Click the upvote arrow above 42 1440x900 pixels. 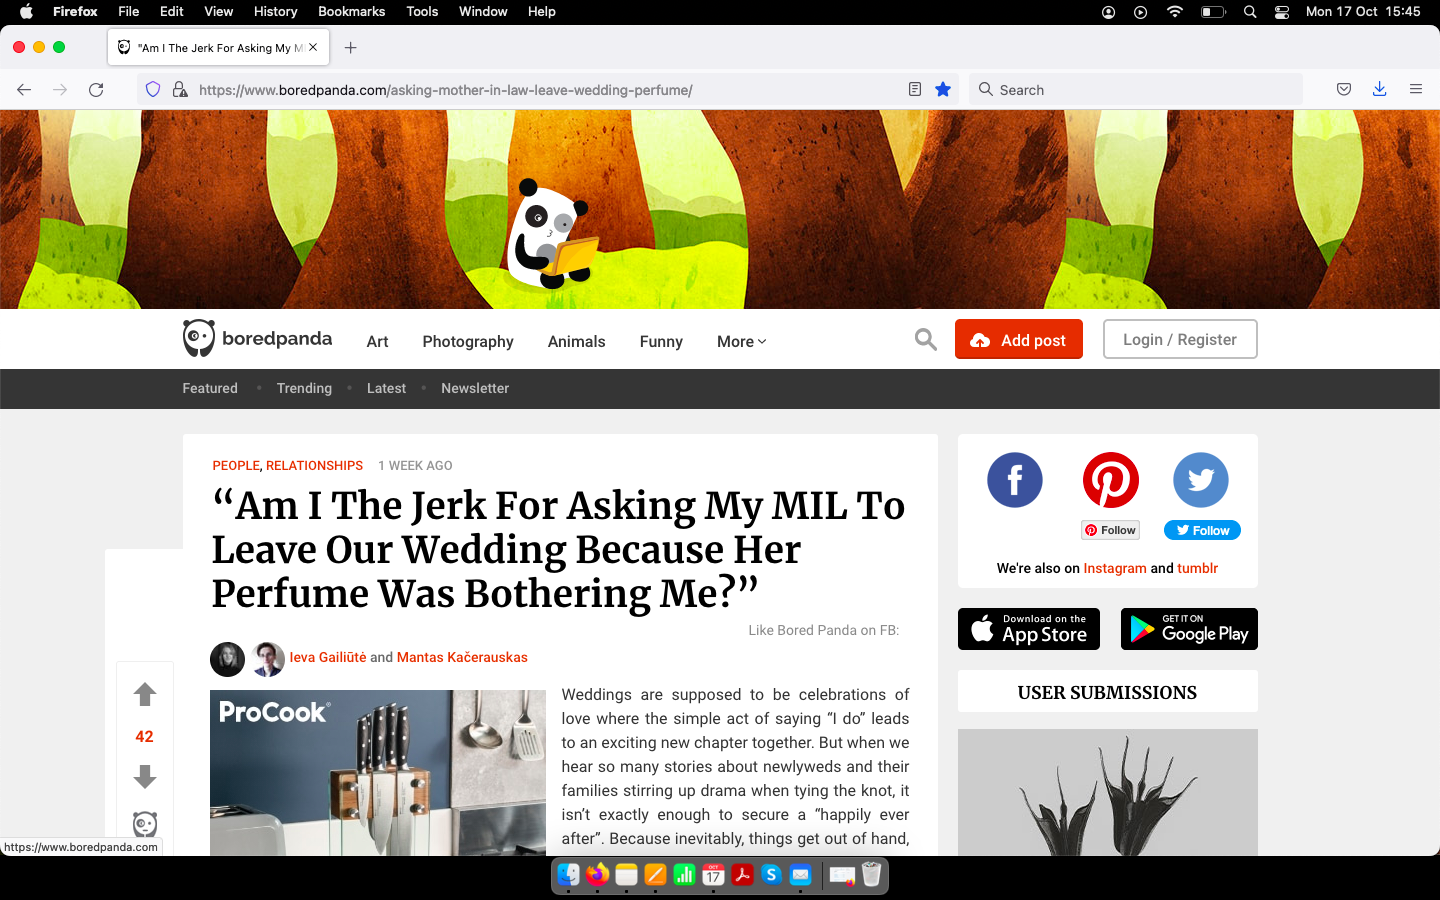point(145,694)
